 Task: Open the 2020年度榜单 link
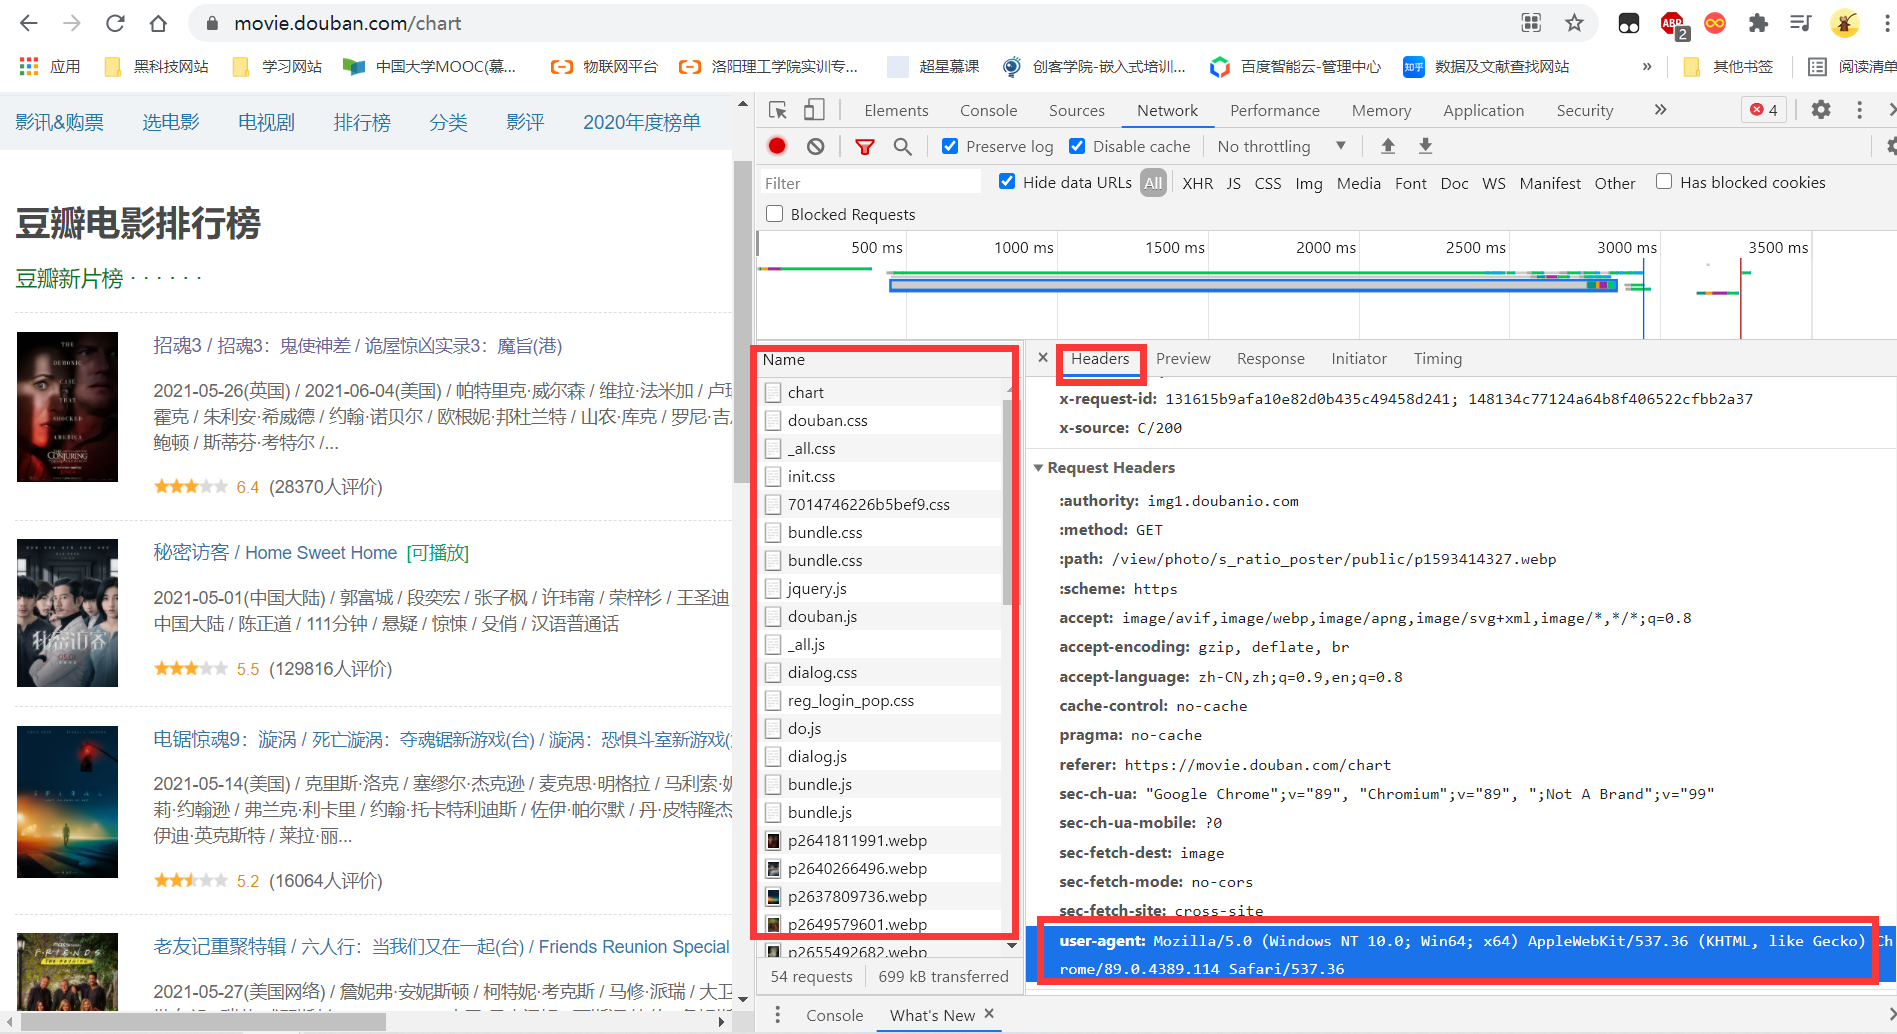[x=642, y=122]
